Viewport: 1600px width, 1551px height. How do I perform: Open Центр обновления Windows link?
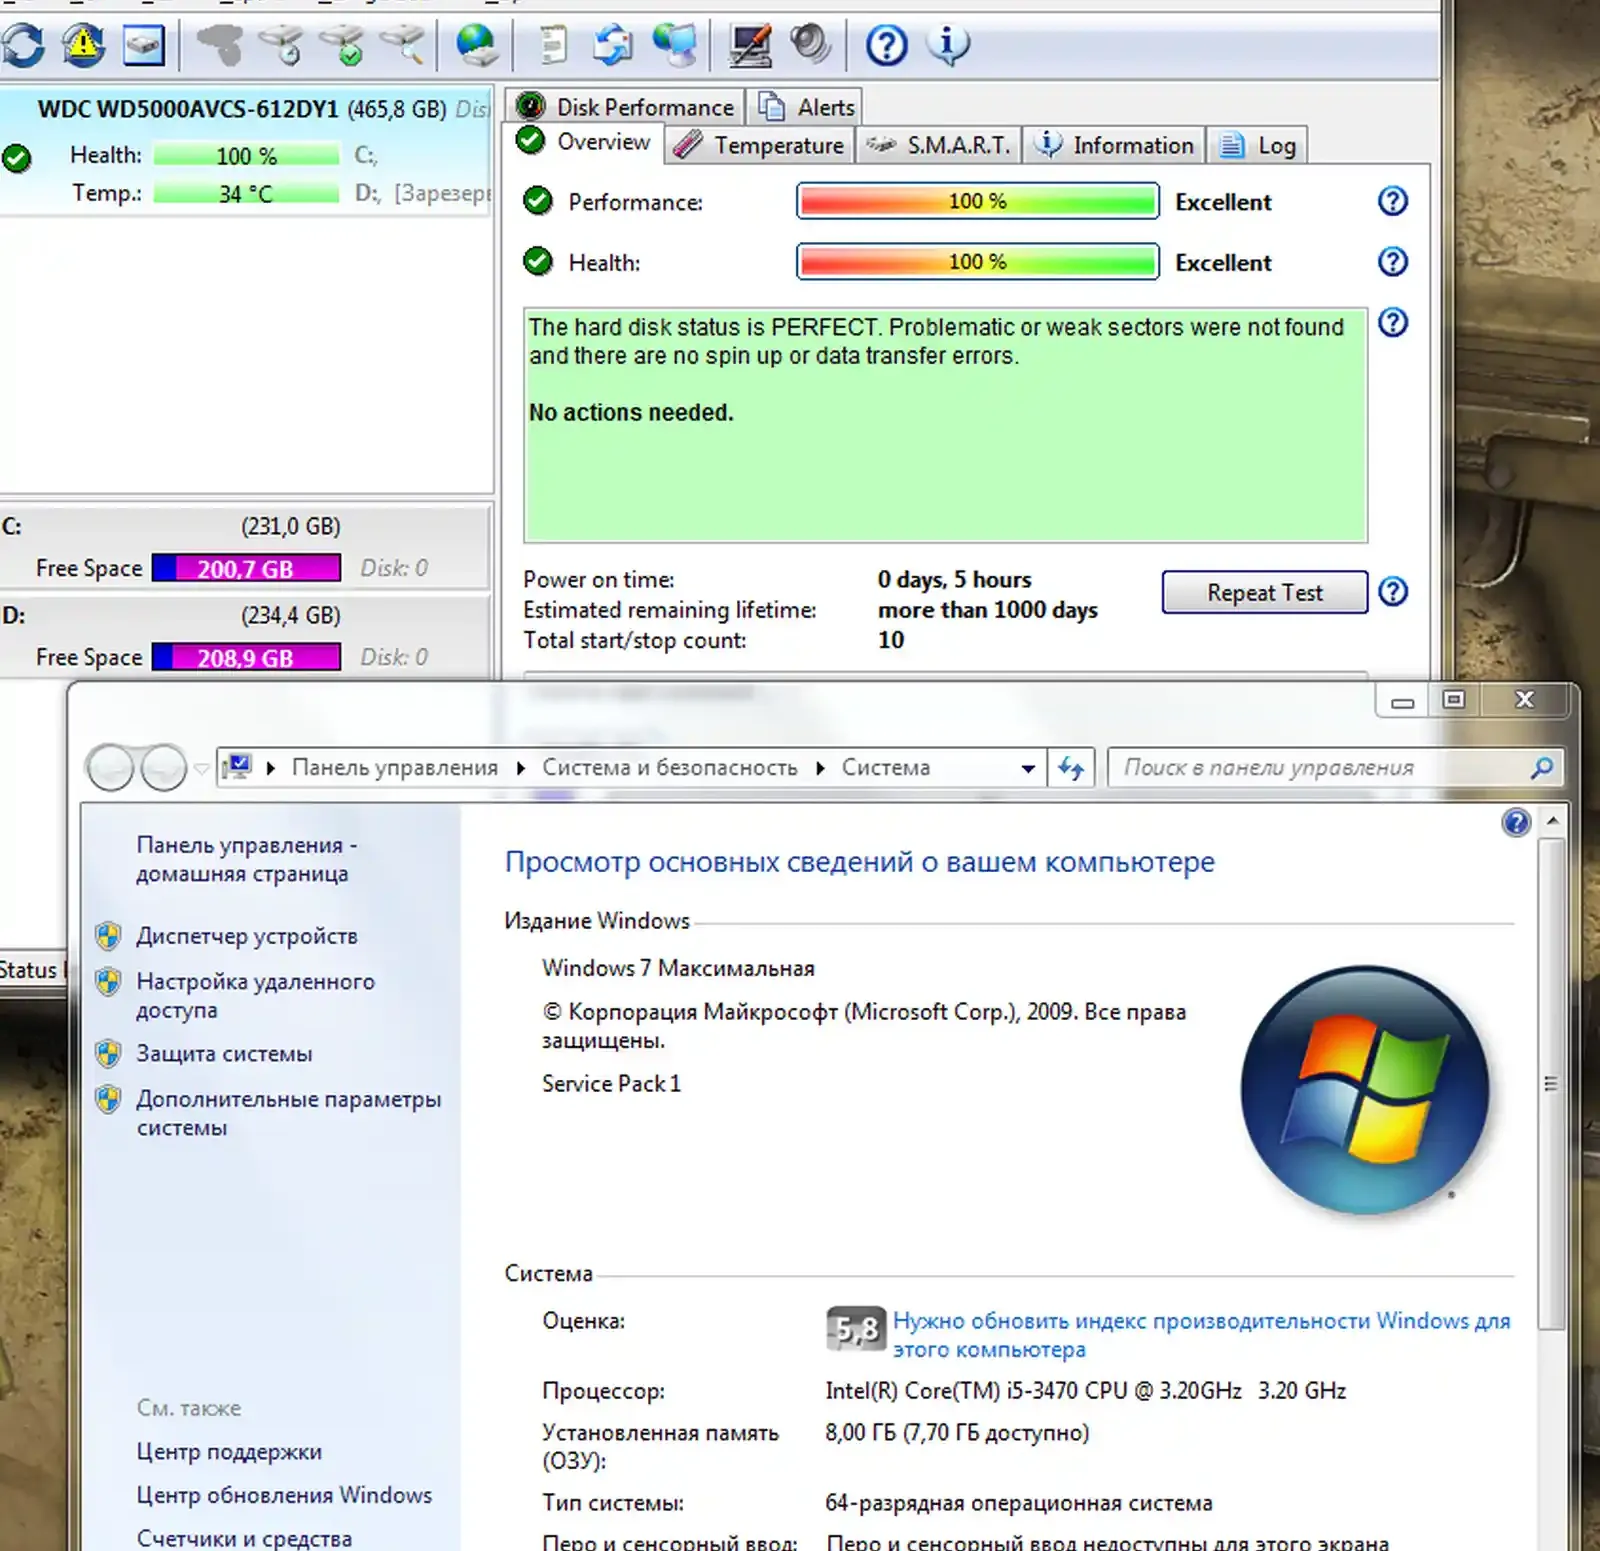pyautogui.click(x=284, y=1495)
